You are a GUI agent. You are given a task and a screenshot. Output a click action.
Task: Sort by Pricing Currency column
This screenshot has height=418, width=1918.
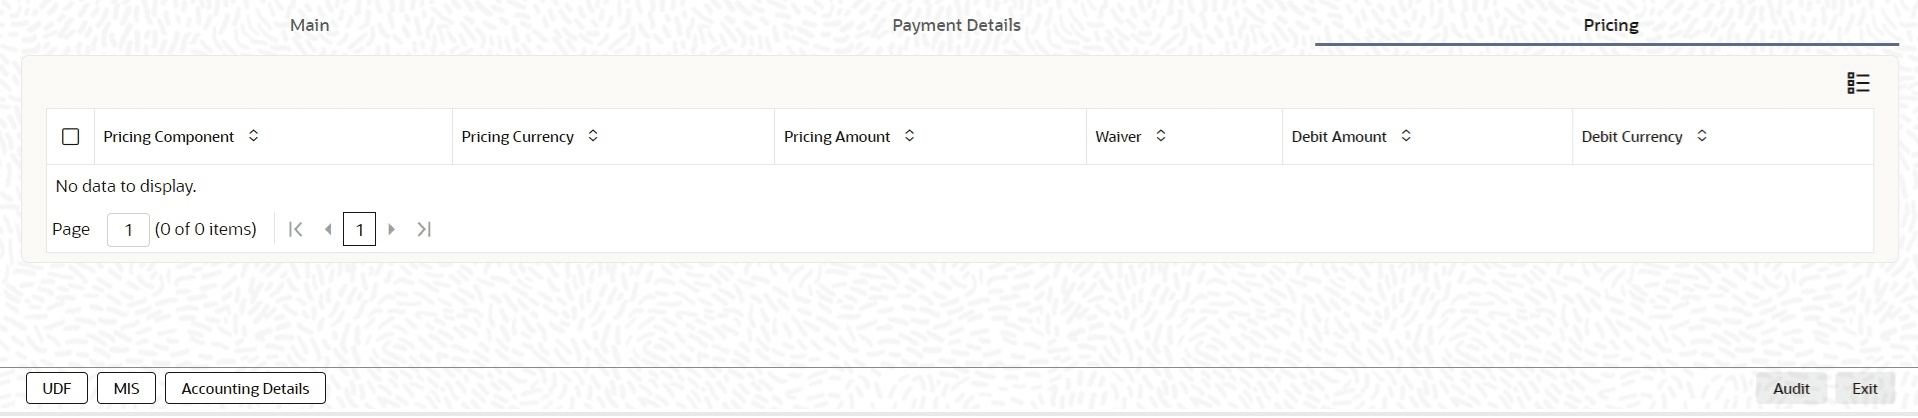click(593, 136)
